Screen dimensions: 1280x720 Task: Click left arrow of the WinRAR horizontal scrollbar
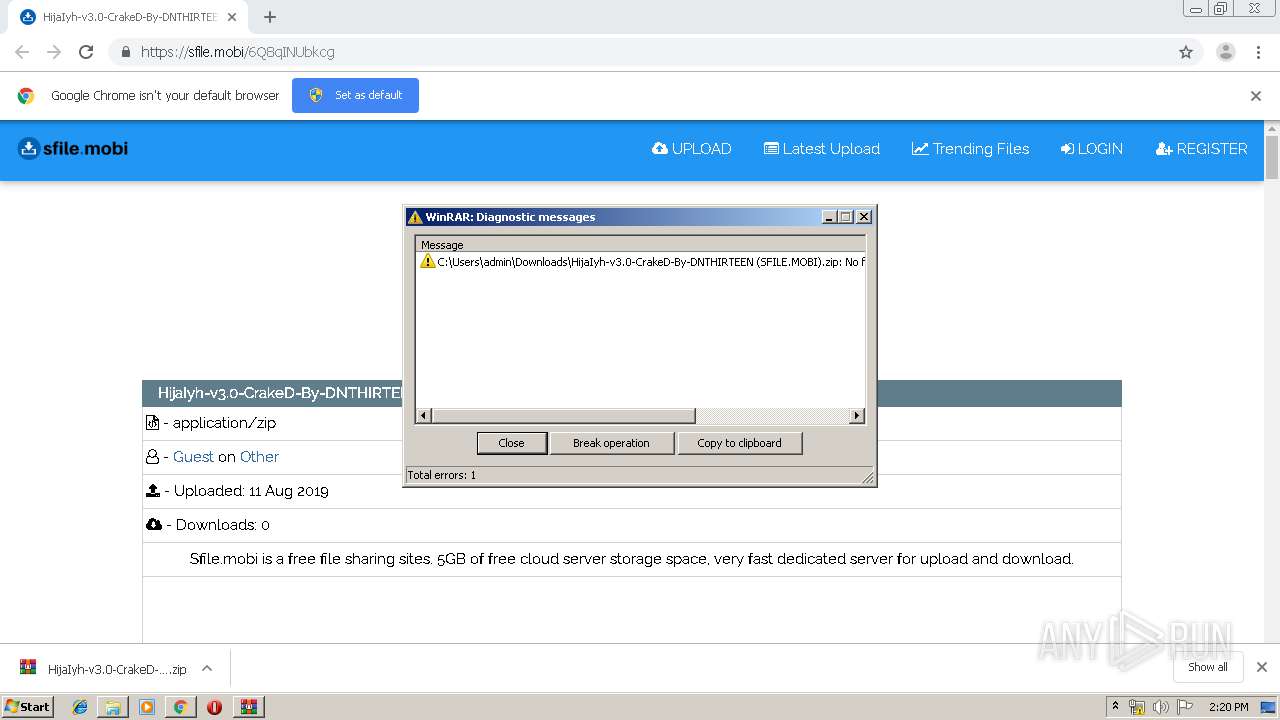423,415
